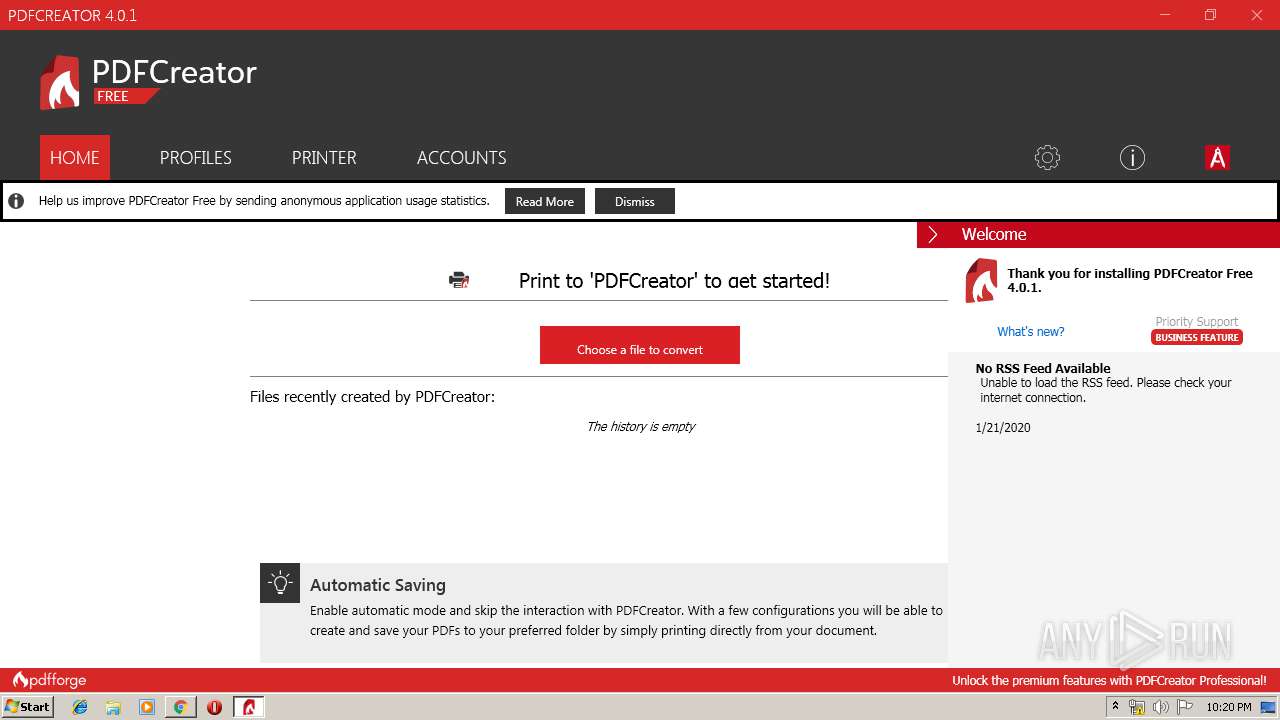1280x720 pixels.
Task: Open the PRINTER tab
Action: pyautogui.click(x=324, y=157)
